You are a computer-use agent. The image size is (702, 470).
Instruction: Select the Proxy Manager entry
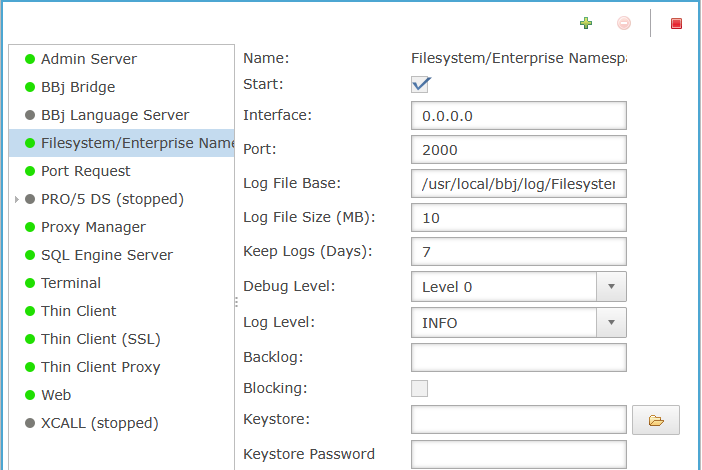point(93,227)
